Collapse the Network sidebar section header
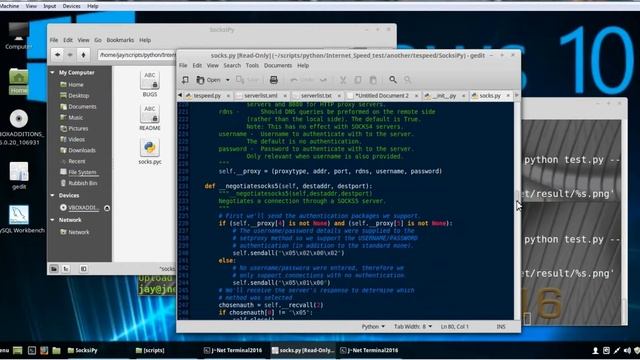 click(52, 220)
